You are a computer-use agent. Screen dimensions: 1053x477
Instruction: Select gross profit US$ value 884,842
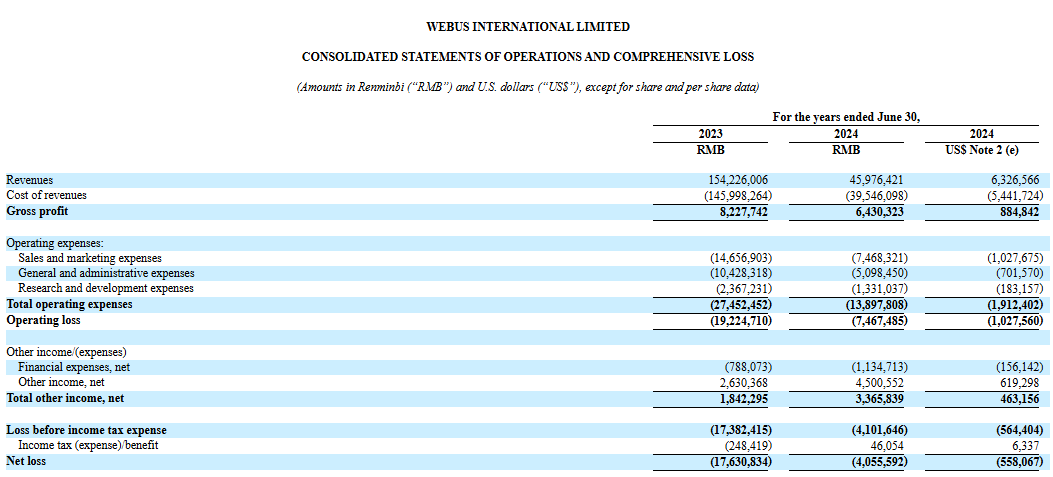point(1018,212)
